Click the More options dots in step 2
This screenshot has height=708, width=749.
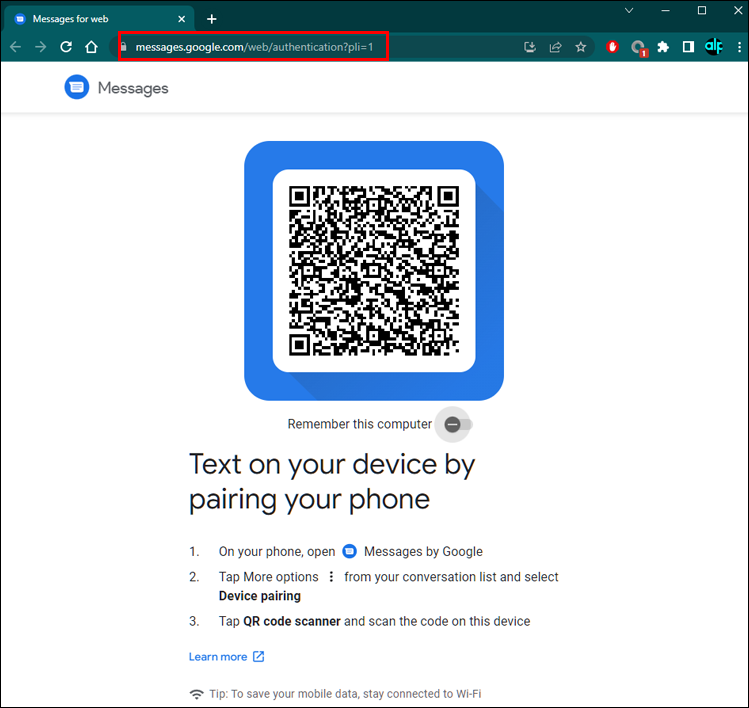click(331, 577)
